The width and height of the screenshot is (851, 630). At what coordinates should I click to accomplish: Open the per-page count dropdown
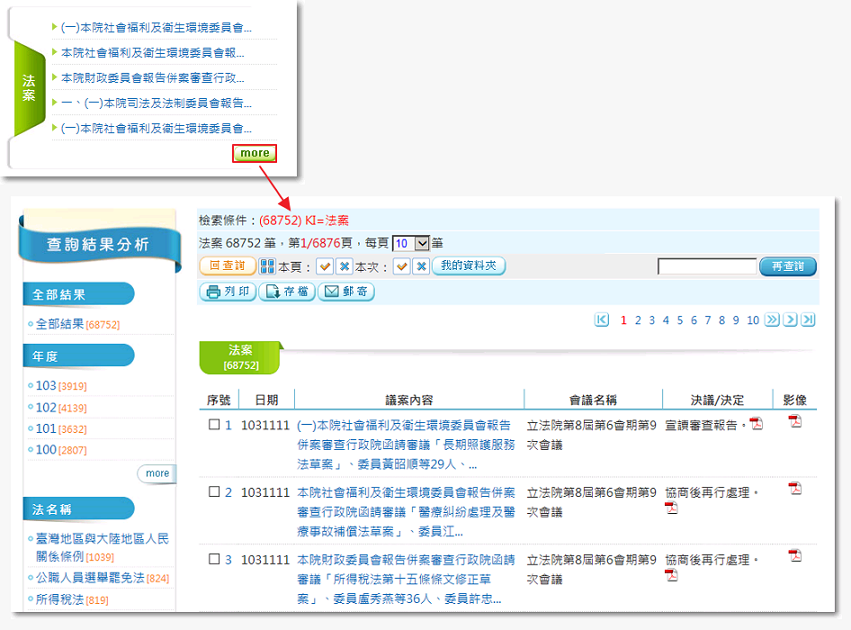[421, 243]
